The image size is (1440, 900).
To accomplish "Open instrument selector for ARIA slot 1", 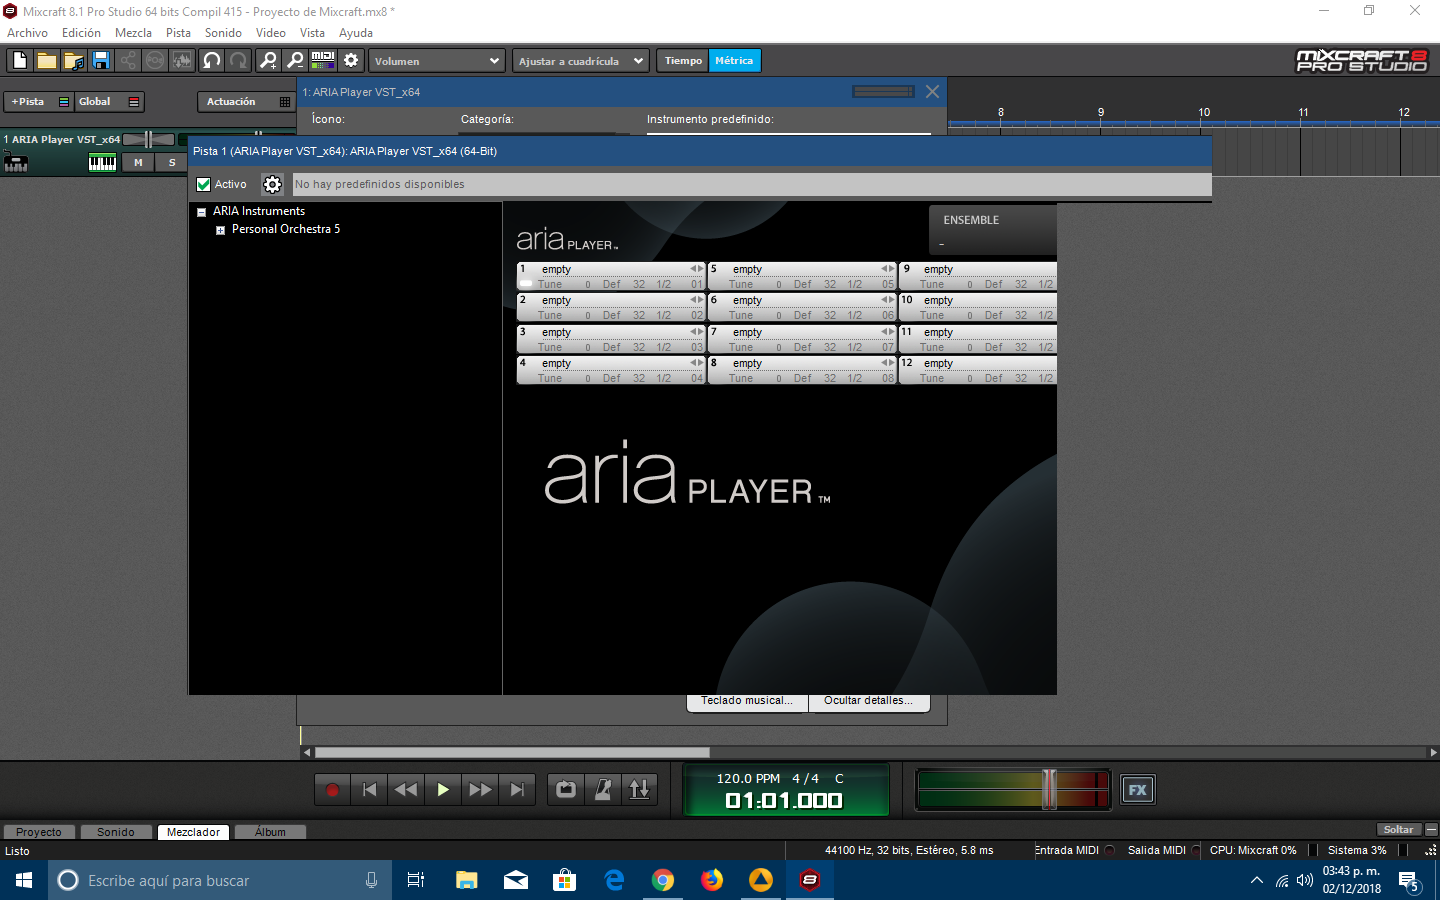I will point(610,269).
